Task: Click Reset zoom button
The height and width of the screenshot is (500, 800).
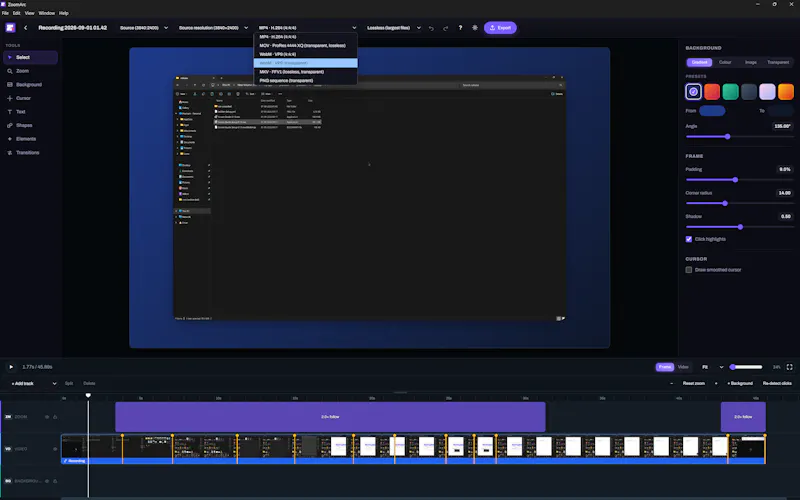Action: coord(693,383)
